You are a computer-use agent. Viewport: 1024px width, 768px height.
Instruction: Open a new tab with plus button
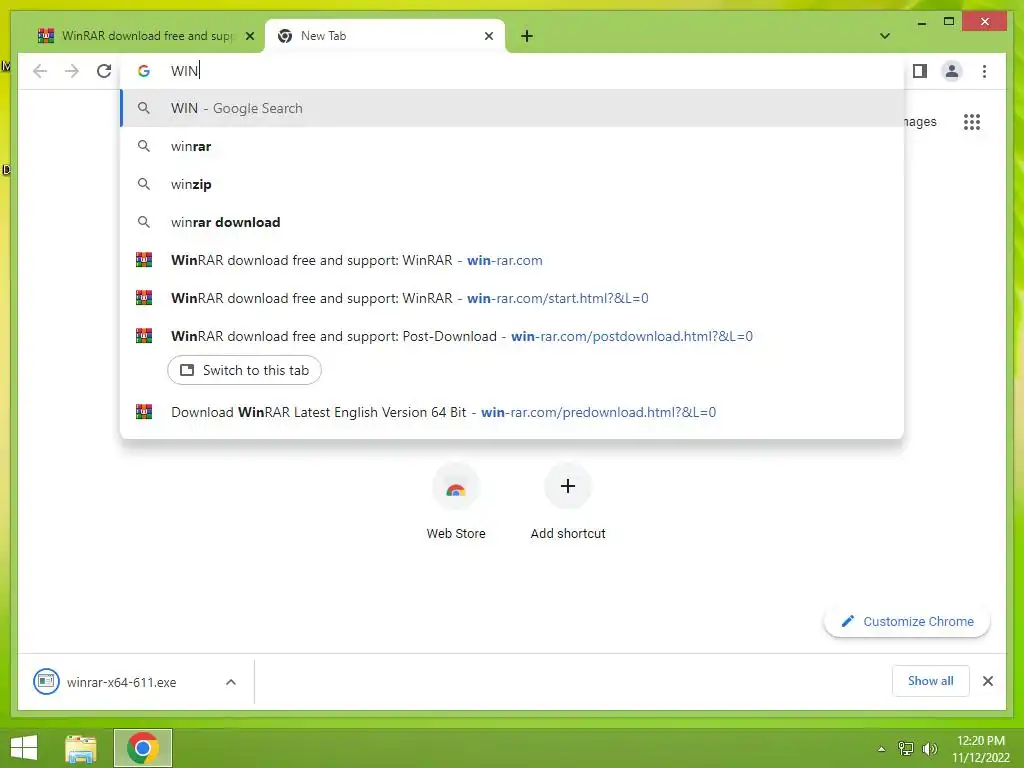coord(527,36)
